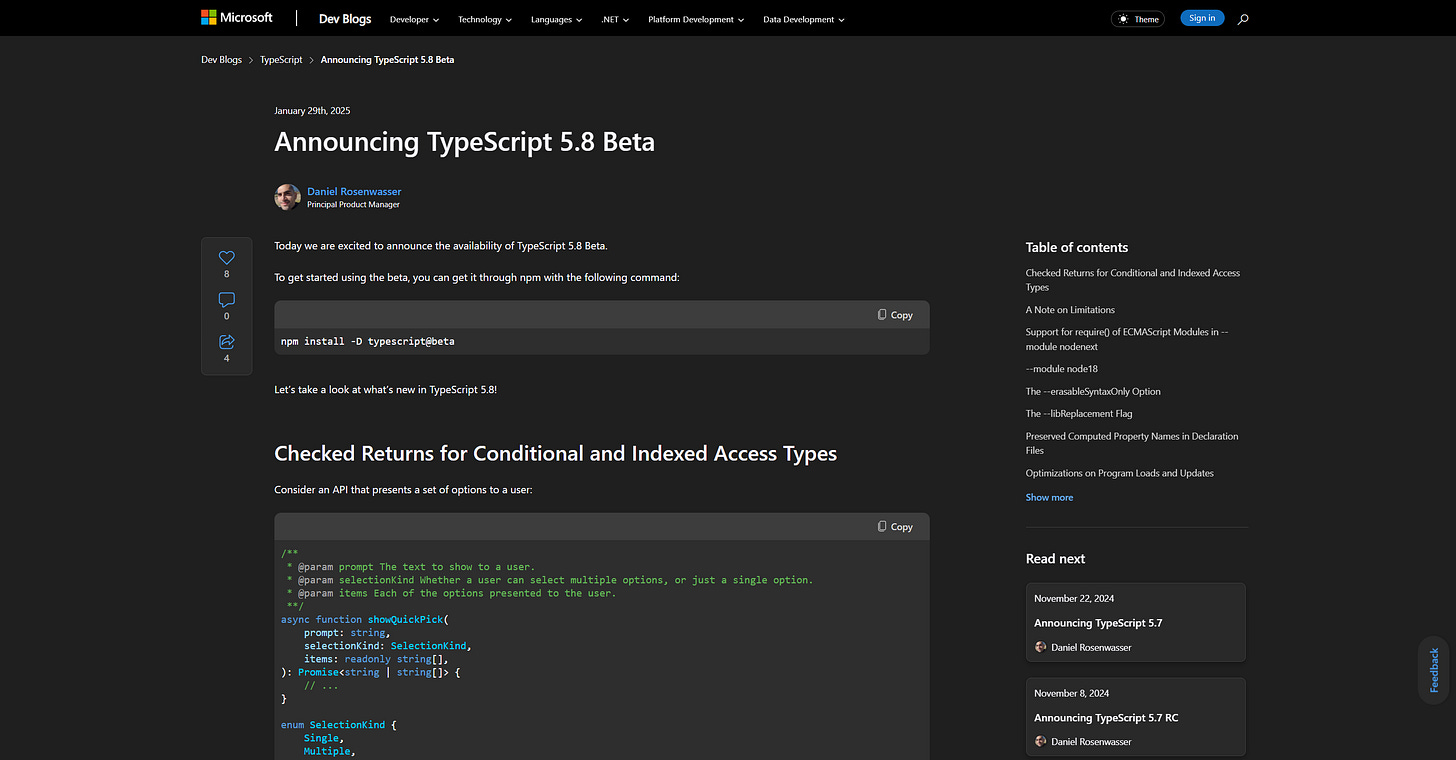The image size is (1456, 760).
Task: Click the Table of contents heading
Action: point(1077,247)
